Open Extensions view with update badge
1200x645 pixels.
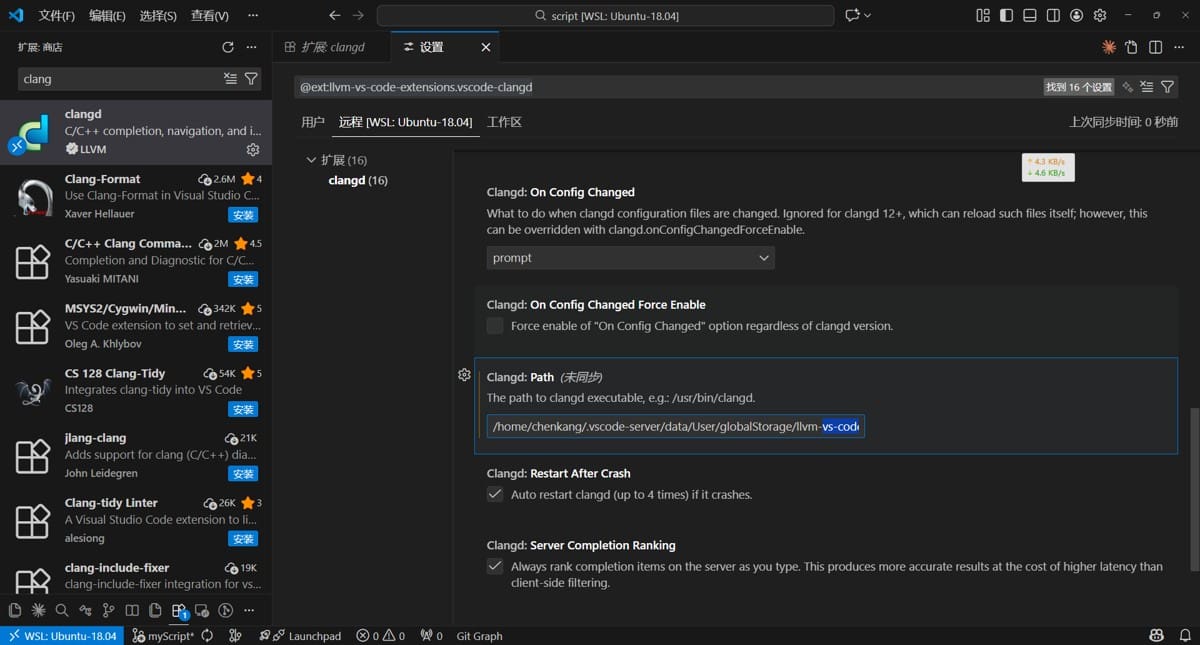[179, 611]
